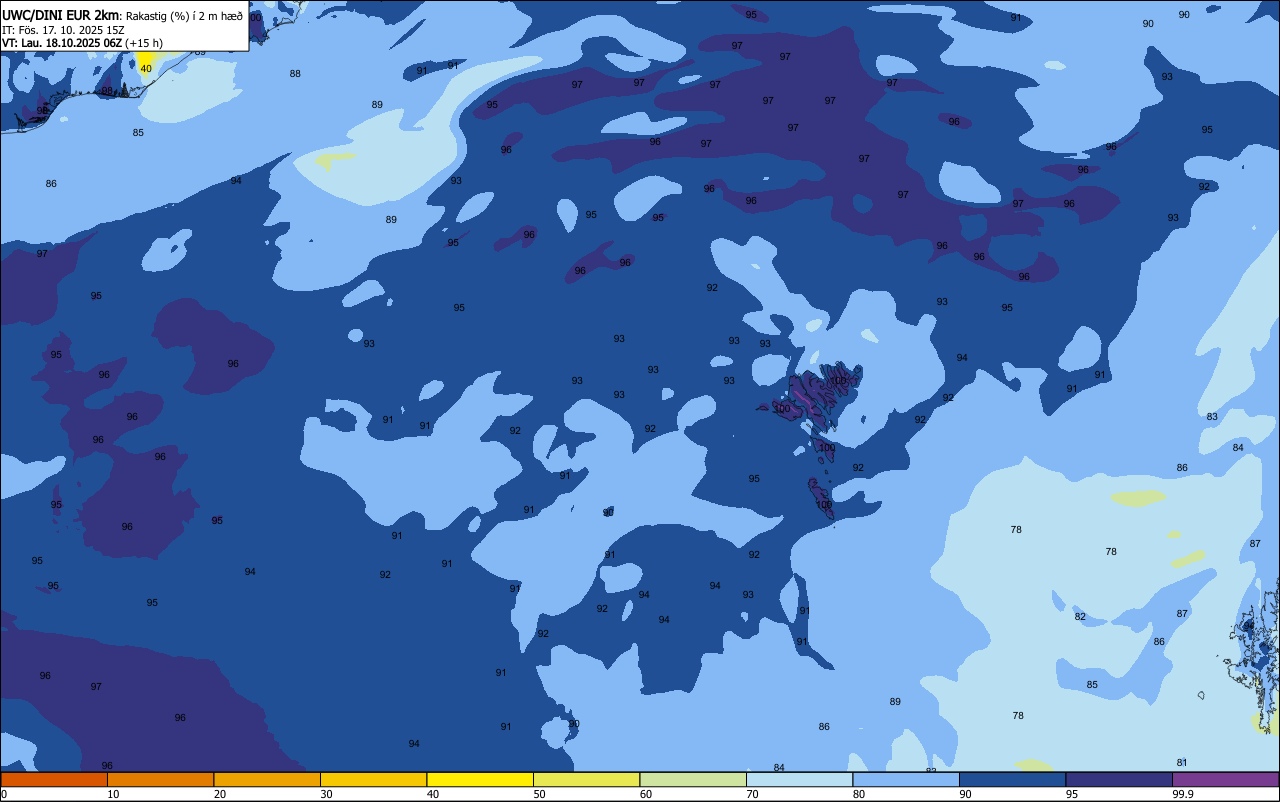The image size is (1280, 802).
Task: Pick the 20–30 amber legend swatch
Action: [x=267, y=779]
